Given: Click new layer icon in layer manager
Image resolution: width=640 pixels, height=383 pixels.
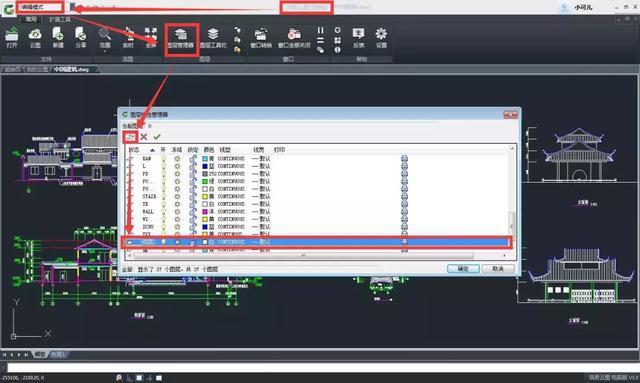Looking at the screenshot, I should [130, 137].
